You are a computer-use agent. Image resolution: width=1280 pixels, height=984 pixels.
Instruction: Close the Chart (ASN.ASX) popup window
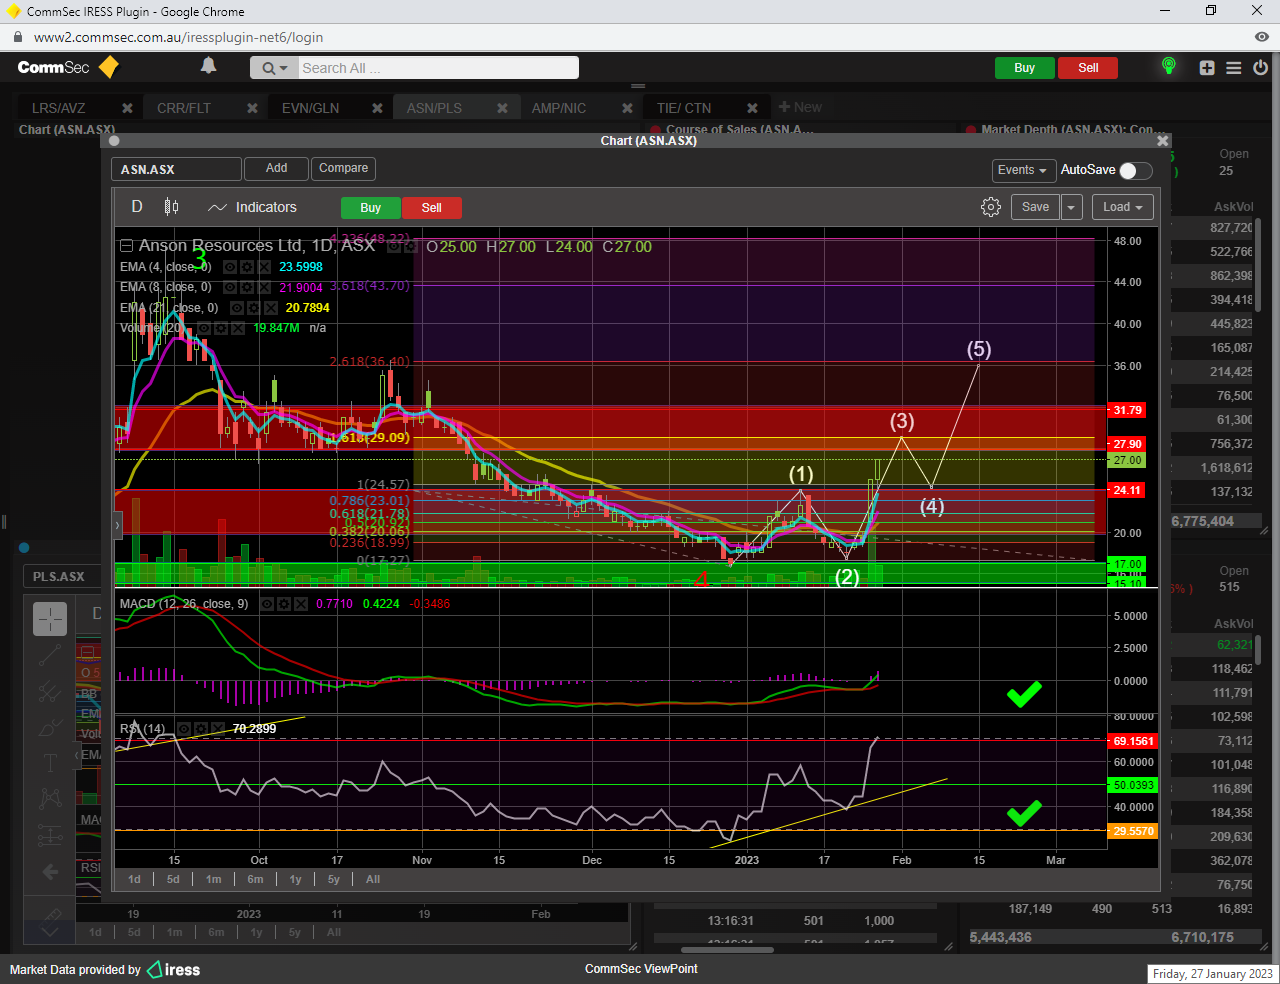coord(1163,141)
